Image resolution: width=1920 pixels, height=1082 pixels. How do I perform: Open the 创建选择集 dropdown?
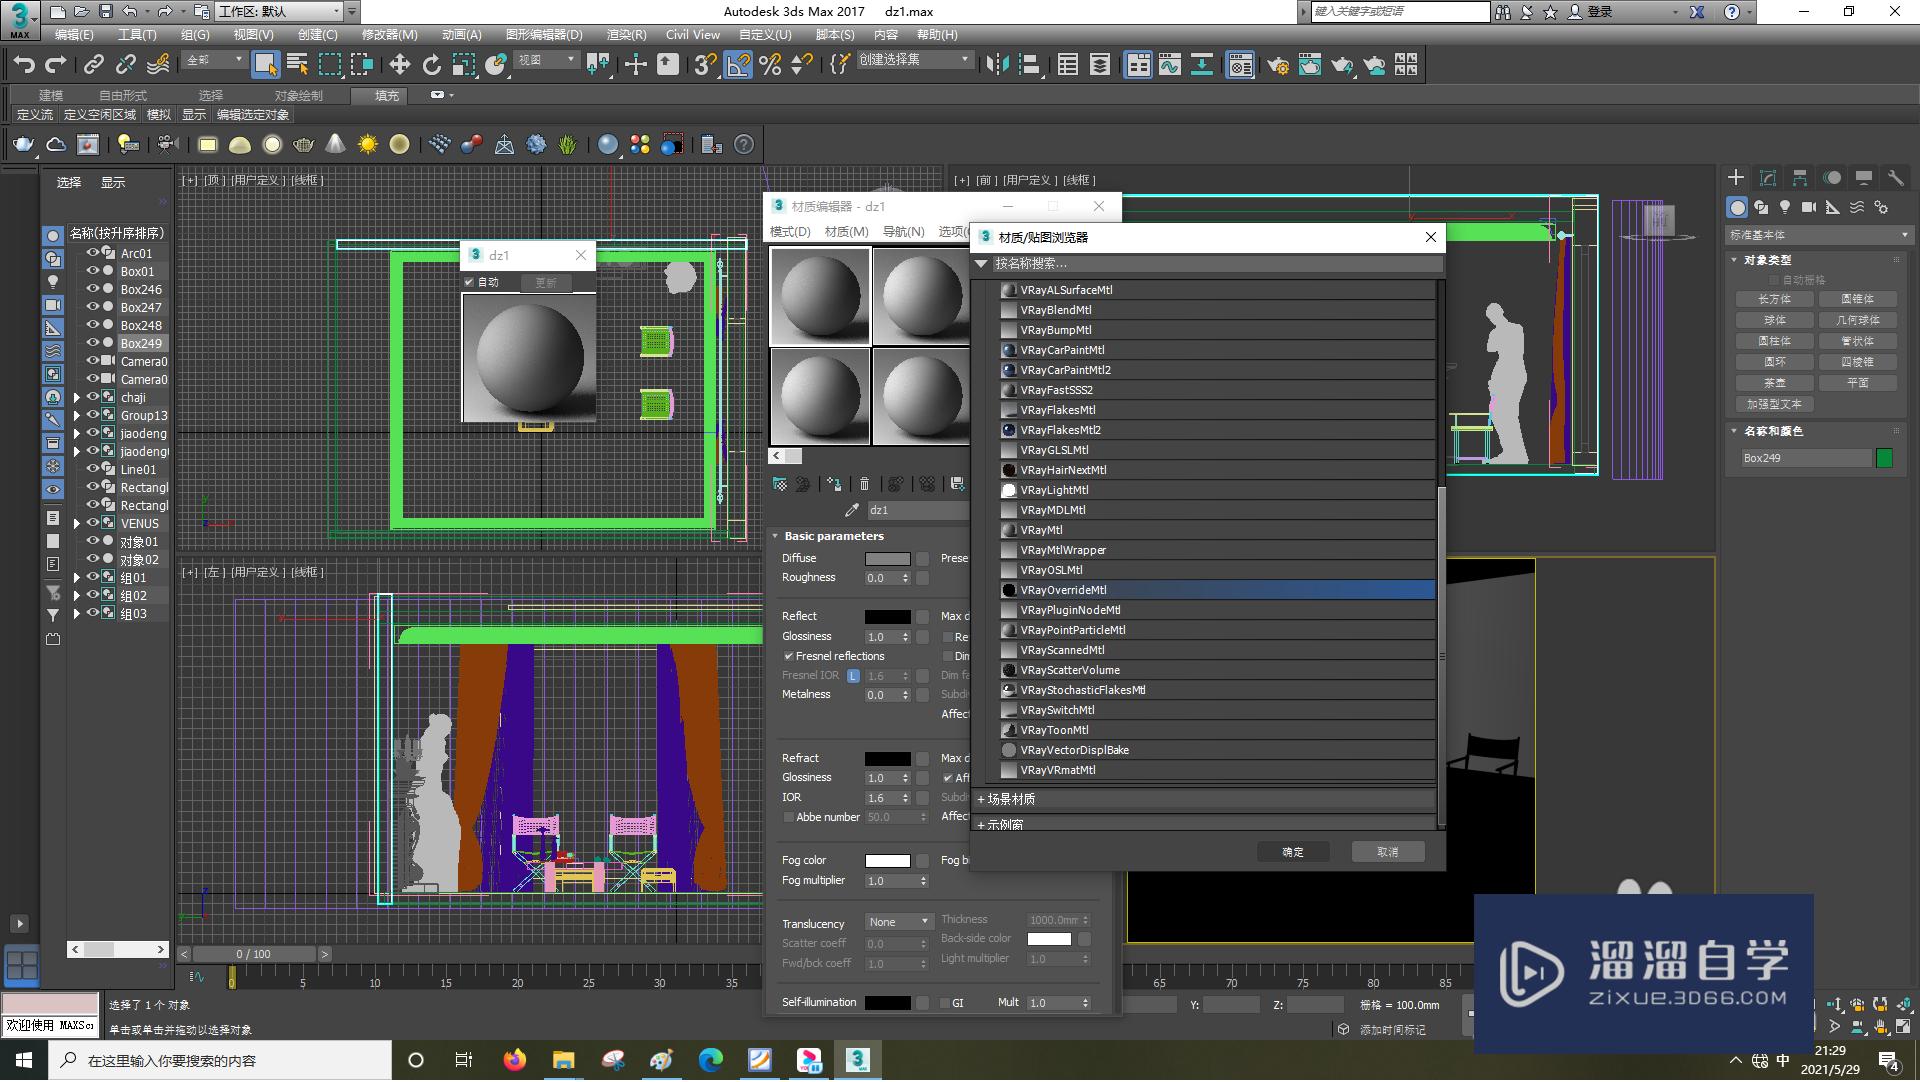tap(914, 60)
